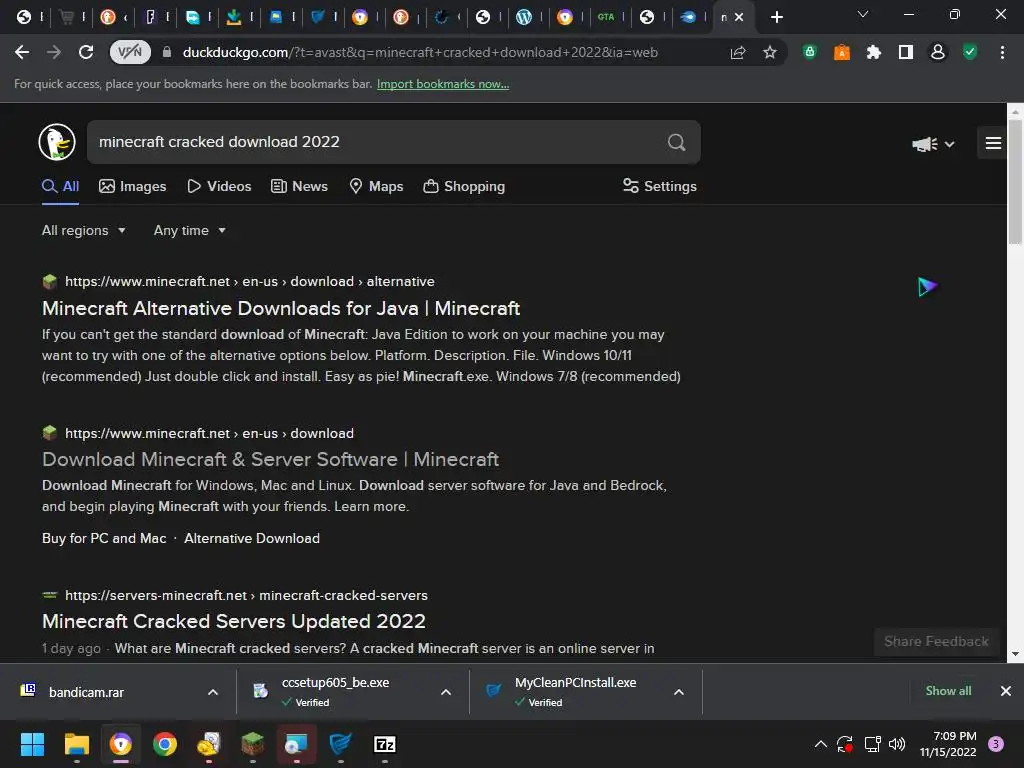Expand options for MyCleanPCInstall.exe download
1024x768 pixels.
[x=679, y=692]
